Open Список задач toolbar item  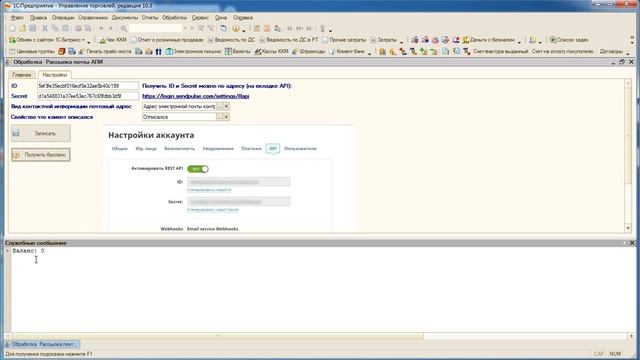click(x=569, y=40)
